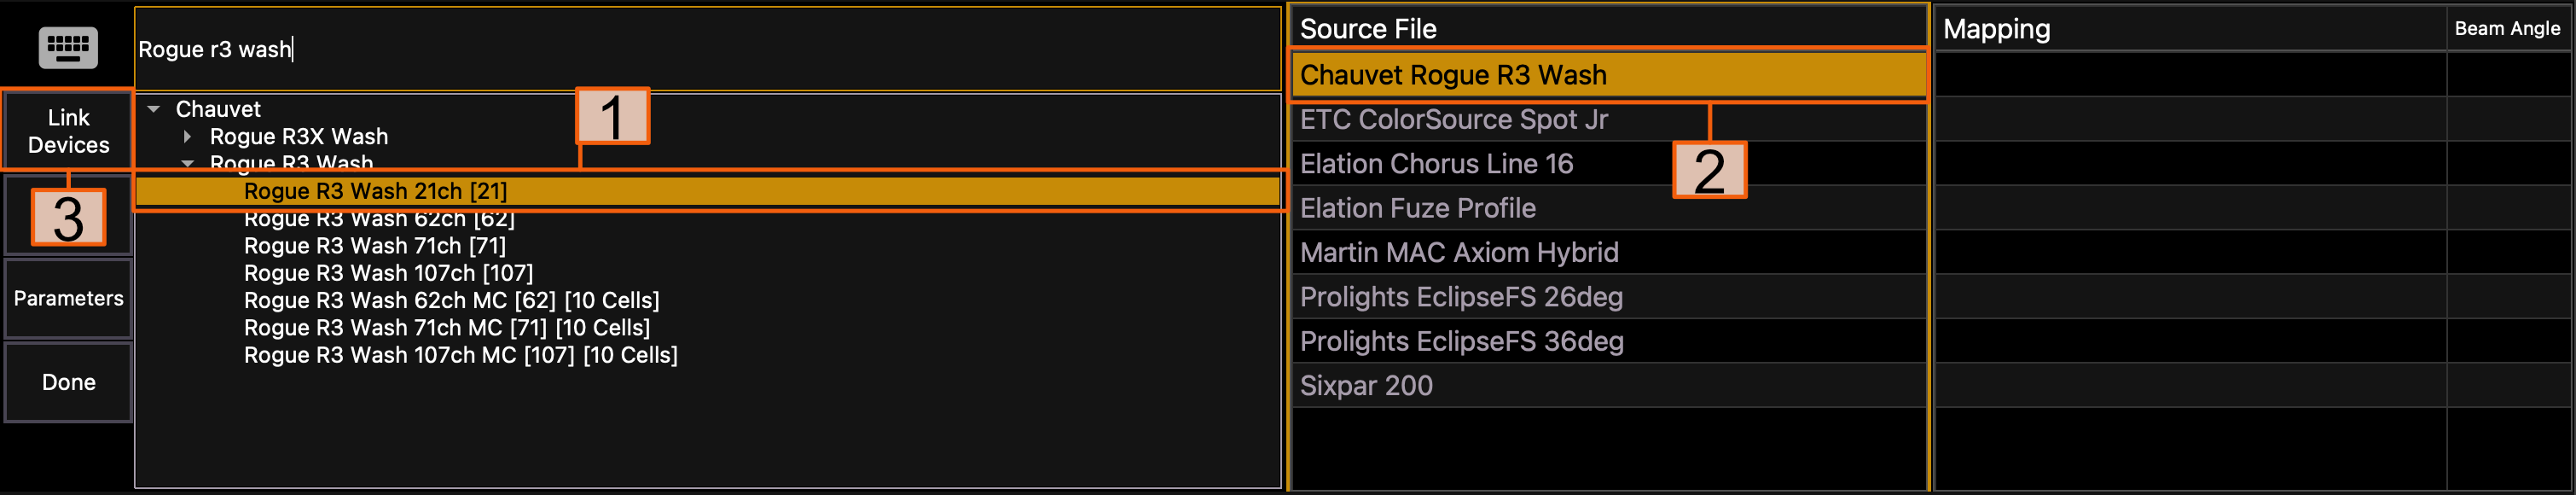The height and width of the screenshot is (495, 2576).
Task: Open the Parameters button
Action: tap(68, 299)
